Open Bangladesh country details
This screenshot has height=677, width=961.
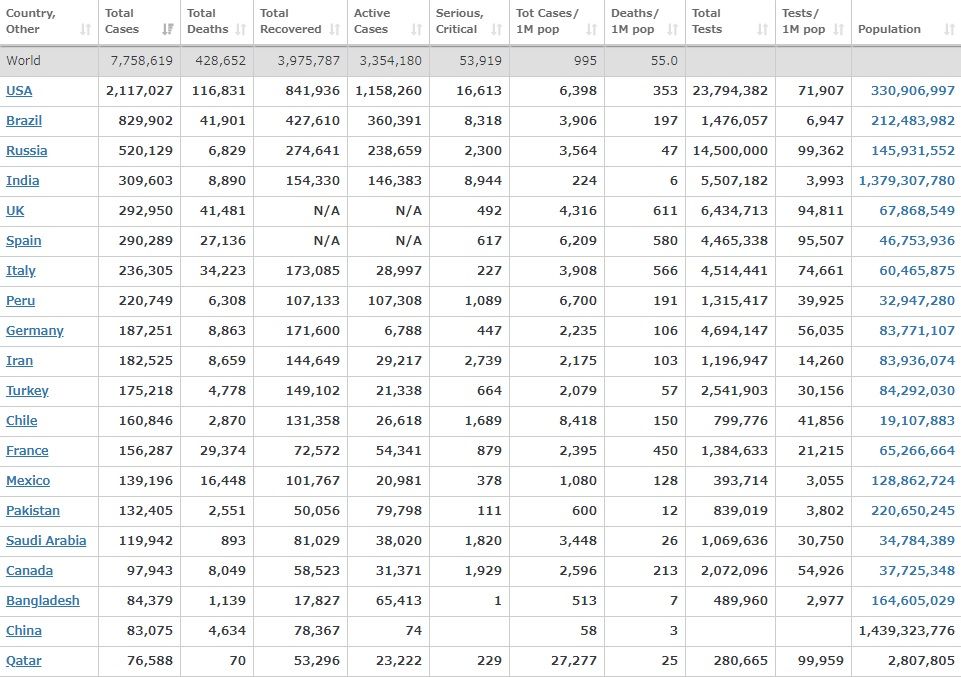pyautogui.click(x=42, y=601)
